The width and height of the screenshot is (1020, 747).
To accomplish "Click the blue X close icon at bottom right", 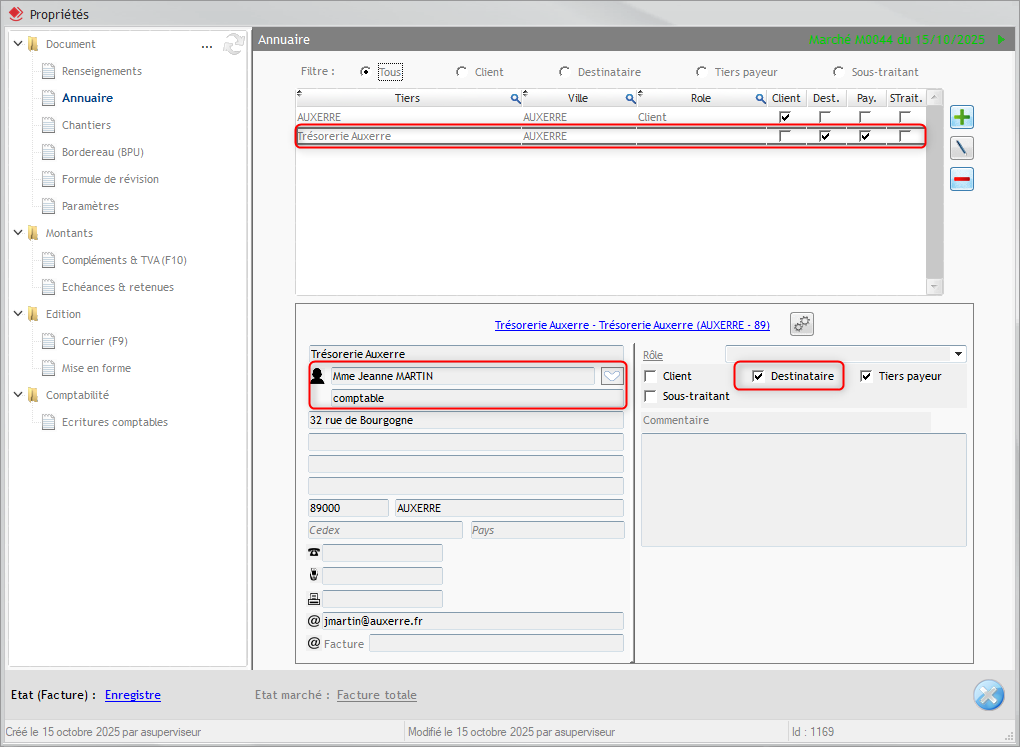I will pyautogui.click(x=988, y=695).
